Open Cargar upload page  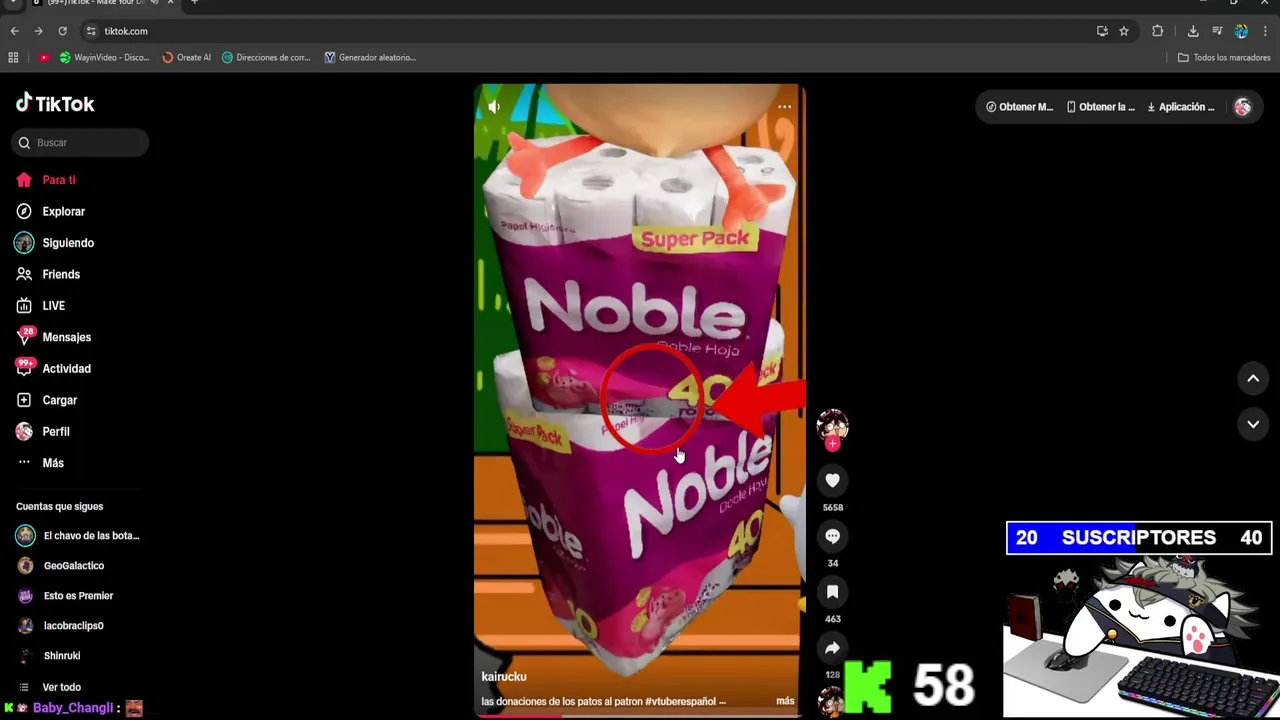(46, 400)
